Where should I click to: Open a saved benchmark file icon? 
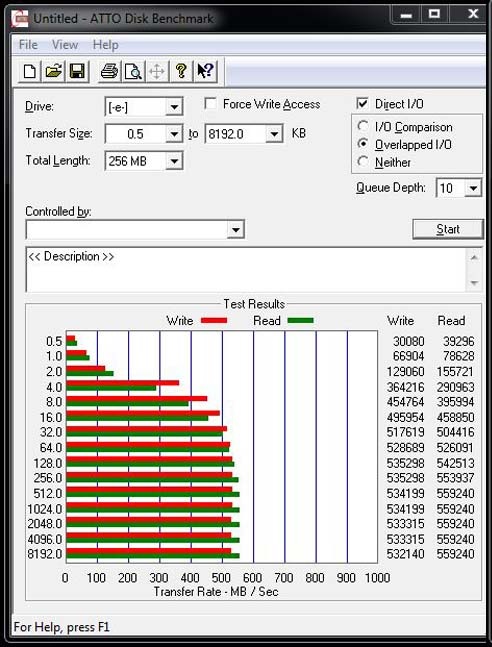click(x=54, y=71)
